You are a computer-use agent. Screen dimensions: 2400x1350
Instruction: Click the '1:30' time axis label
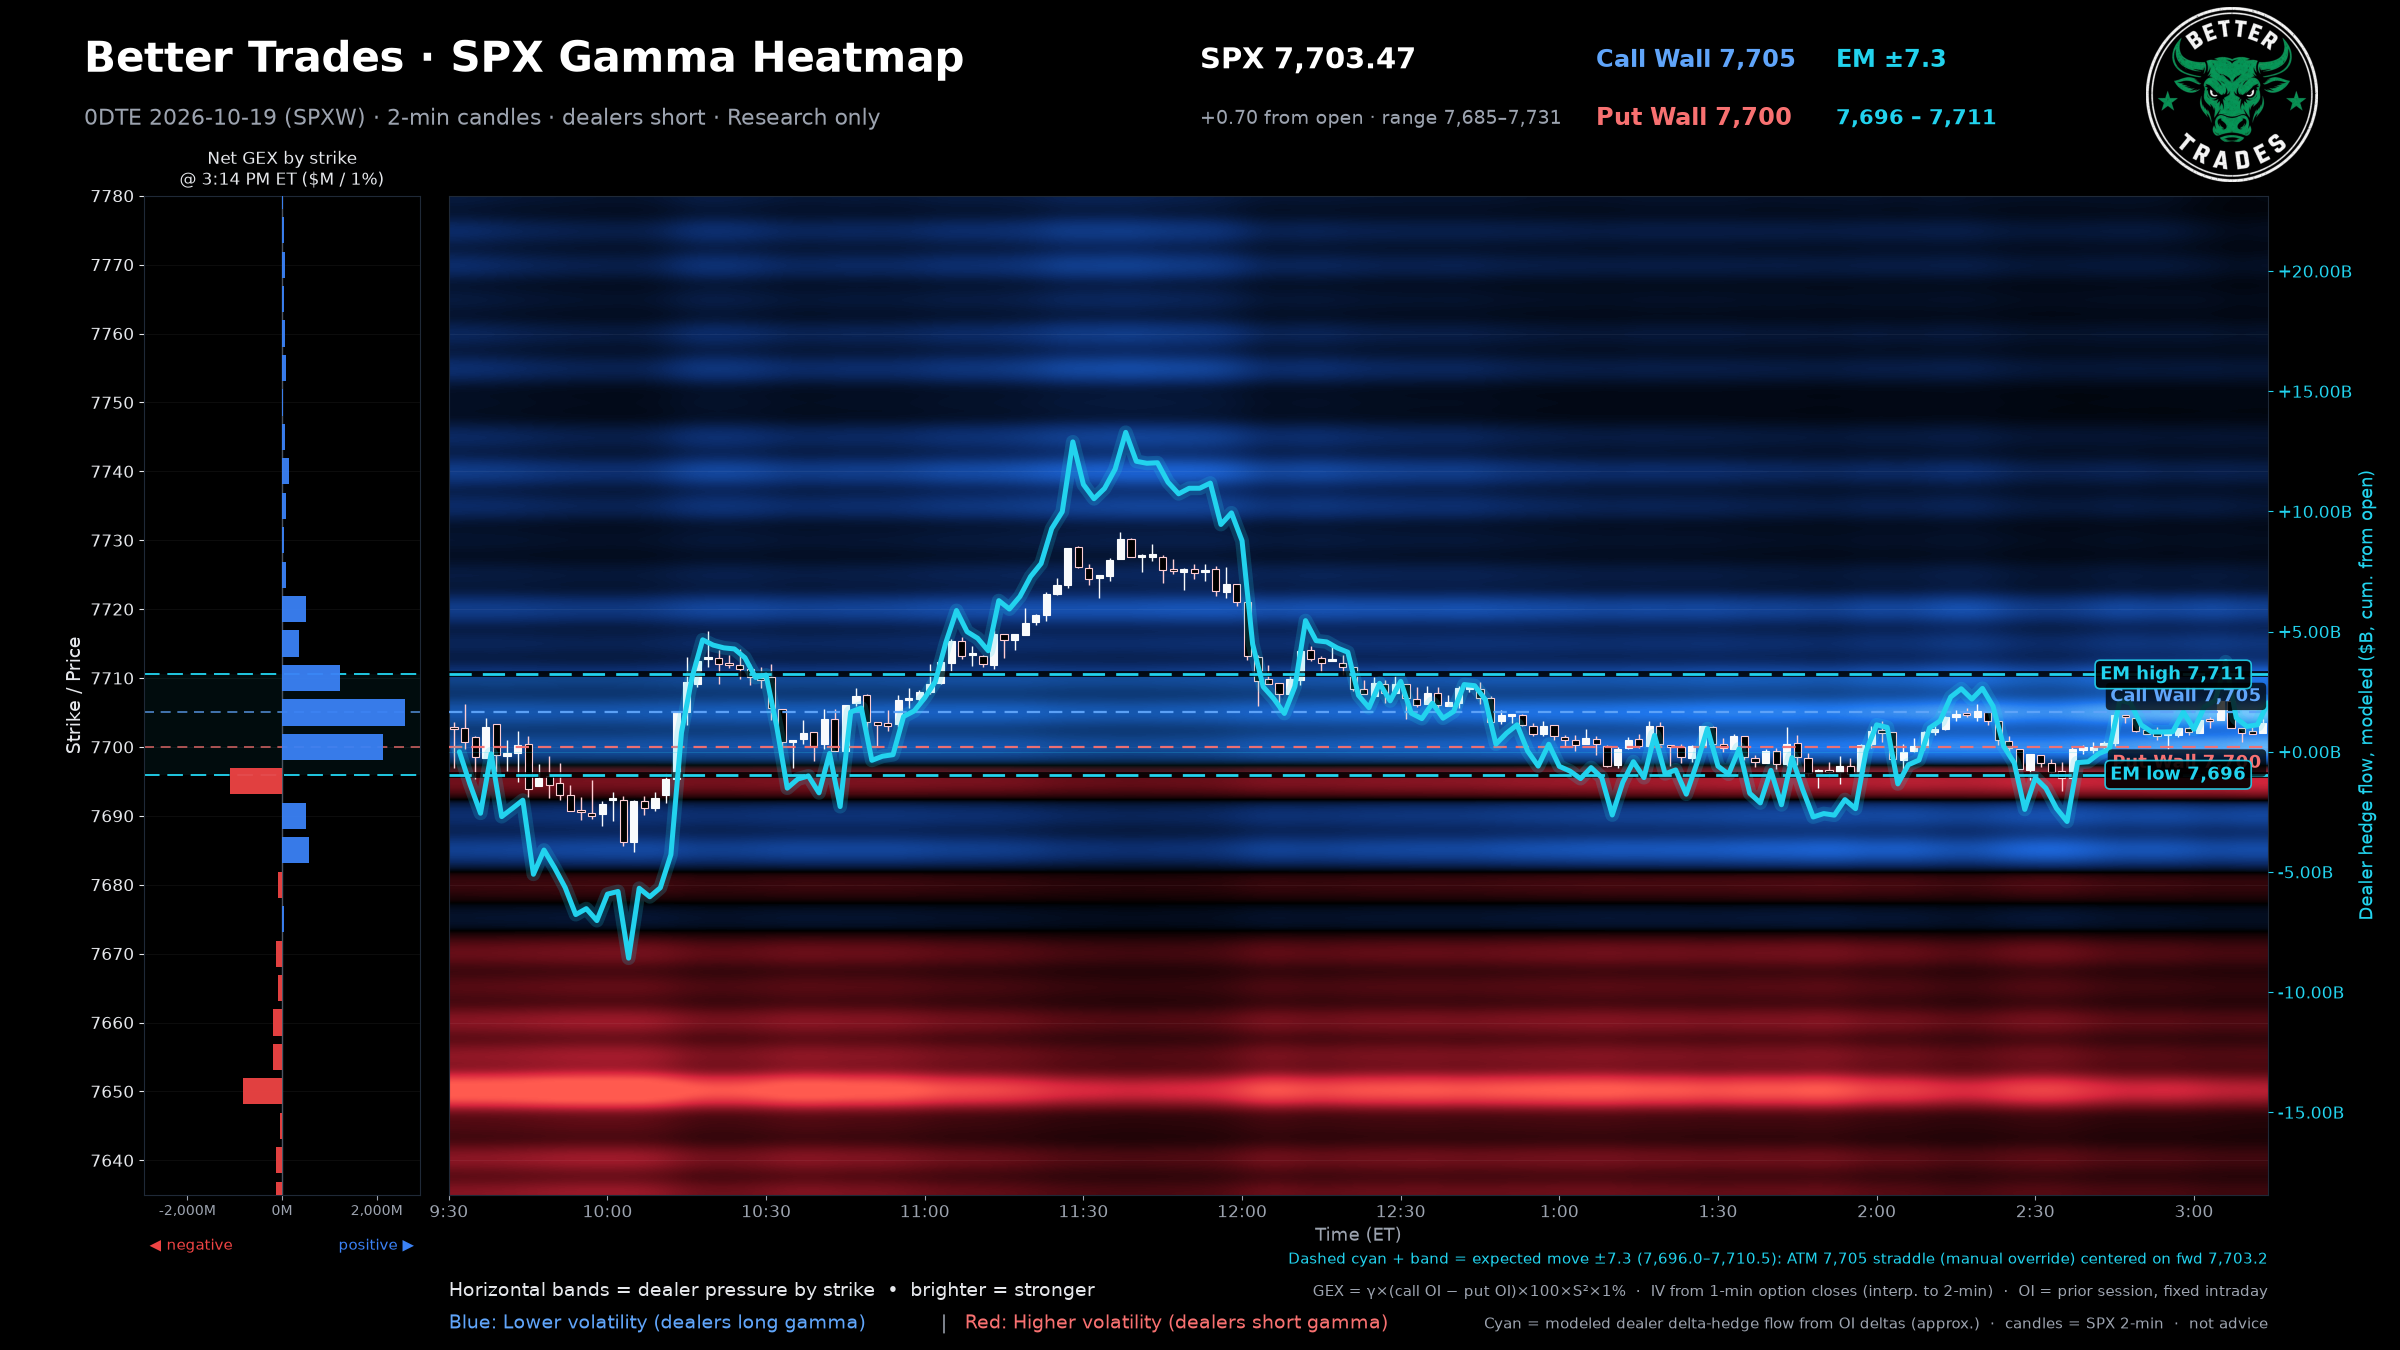click(x=1718, y=1211)
